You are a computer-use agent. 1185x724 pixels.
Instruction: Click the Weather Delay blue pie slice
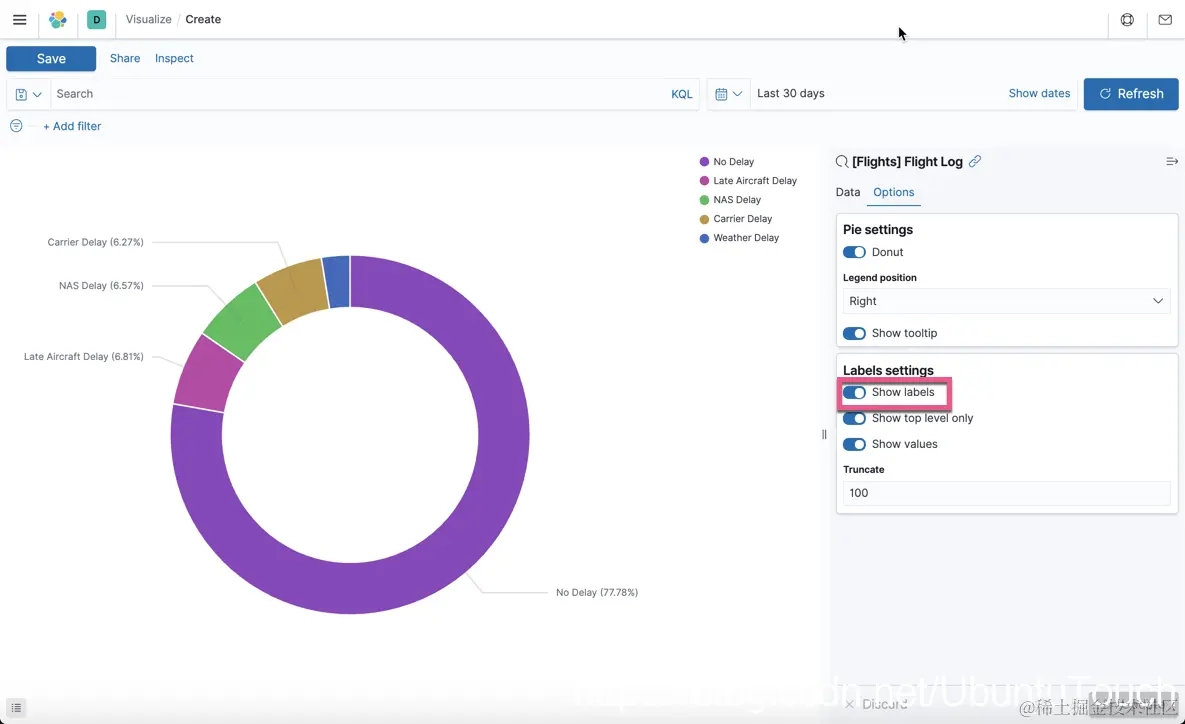[338, 281]
